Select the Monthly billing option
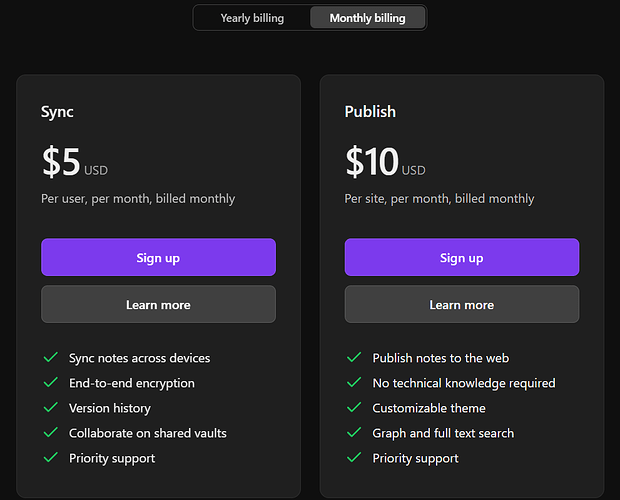The image size is (620, 500). (367, 18)
